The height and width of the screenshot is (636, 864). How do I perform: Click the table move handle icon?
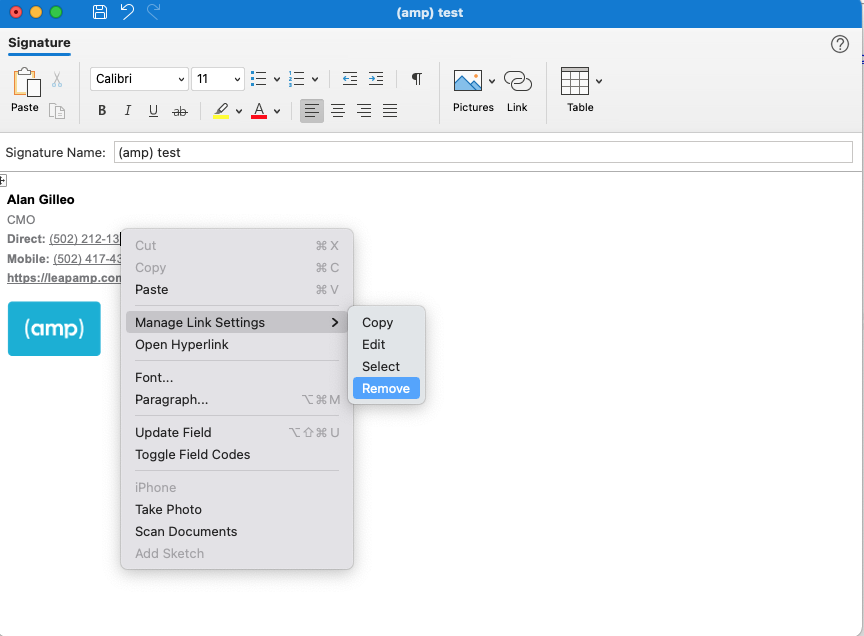3,180
